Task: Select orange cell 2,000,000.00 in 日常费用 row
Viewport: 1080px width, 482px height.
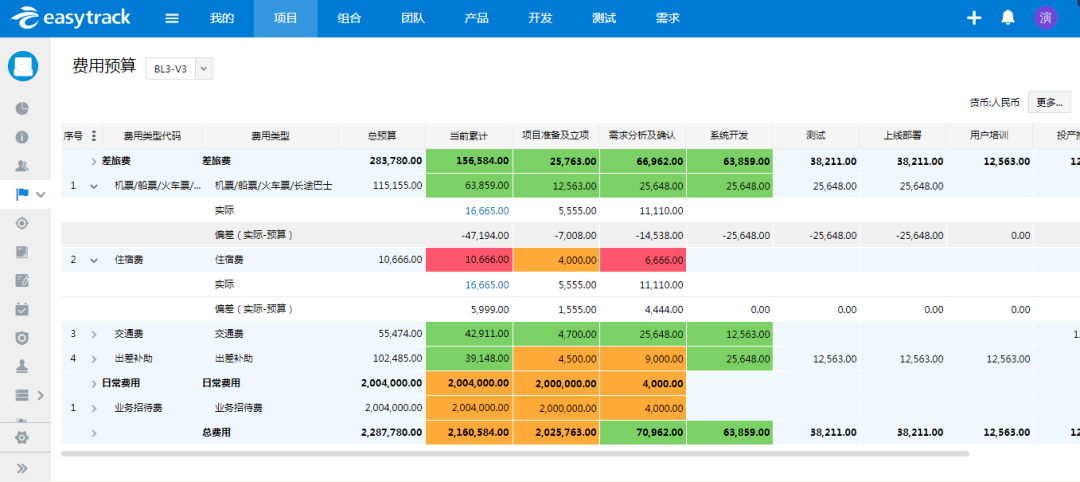Action: click(556, 383)
